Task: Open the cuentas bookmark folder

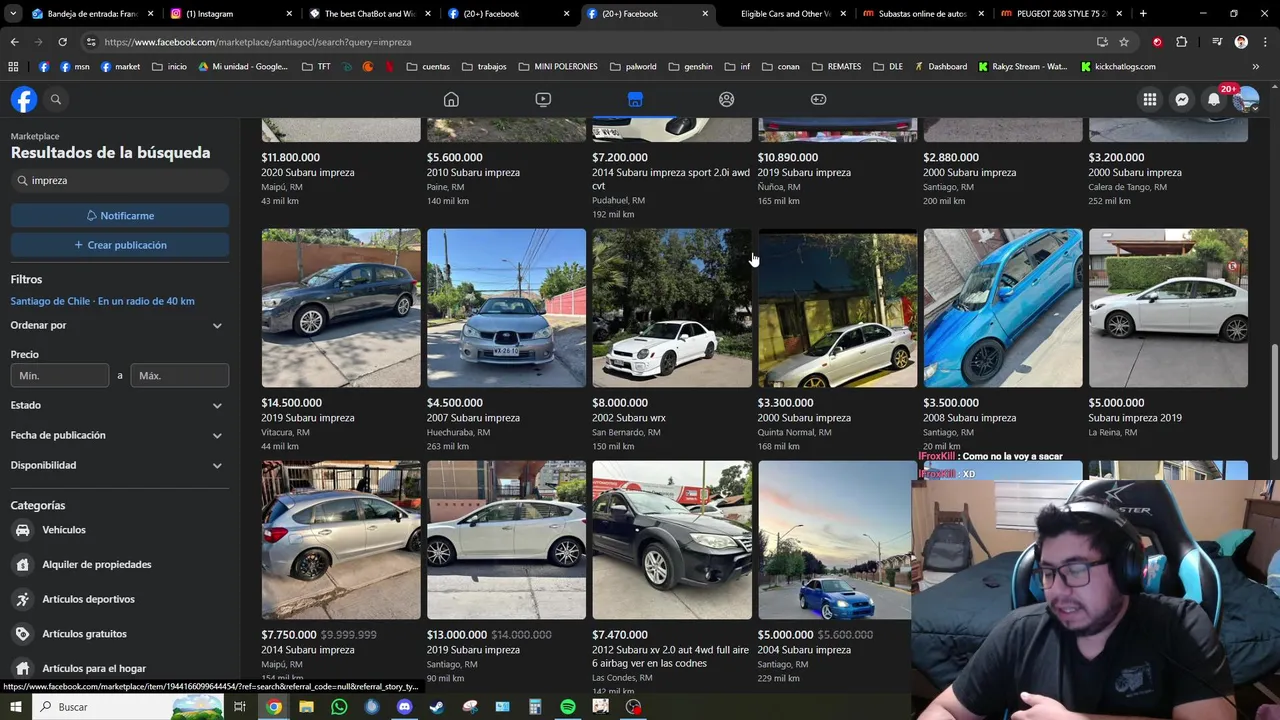Action: pyautogui.click(x=428, y=67)
